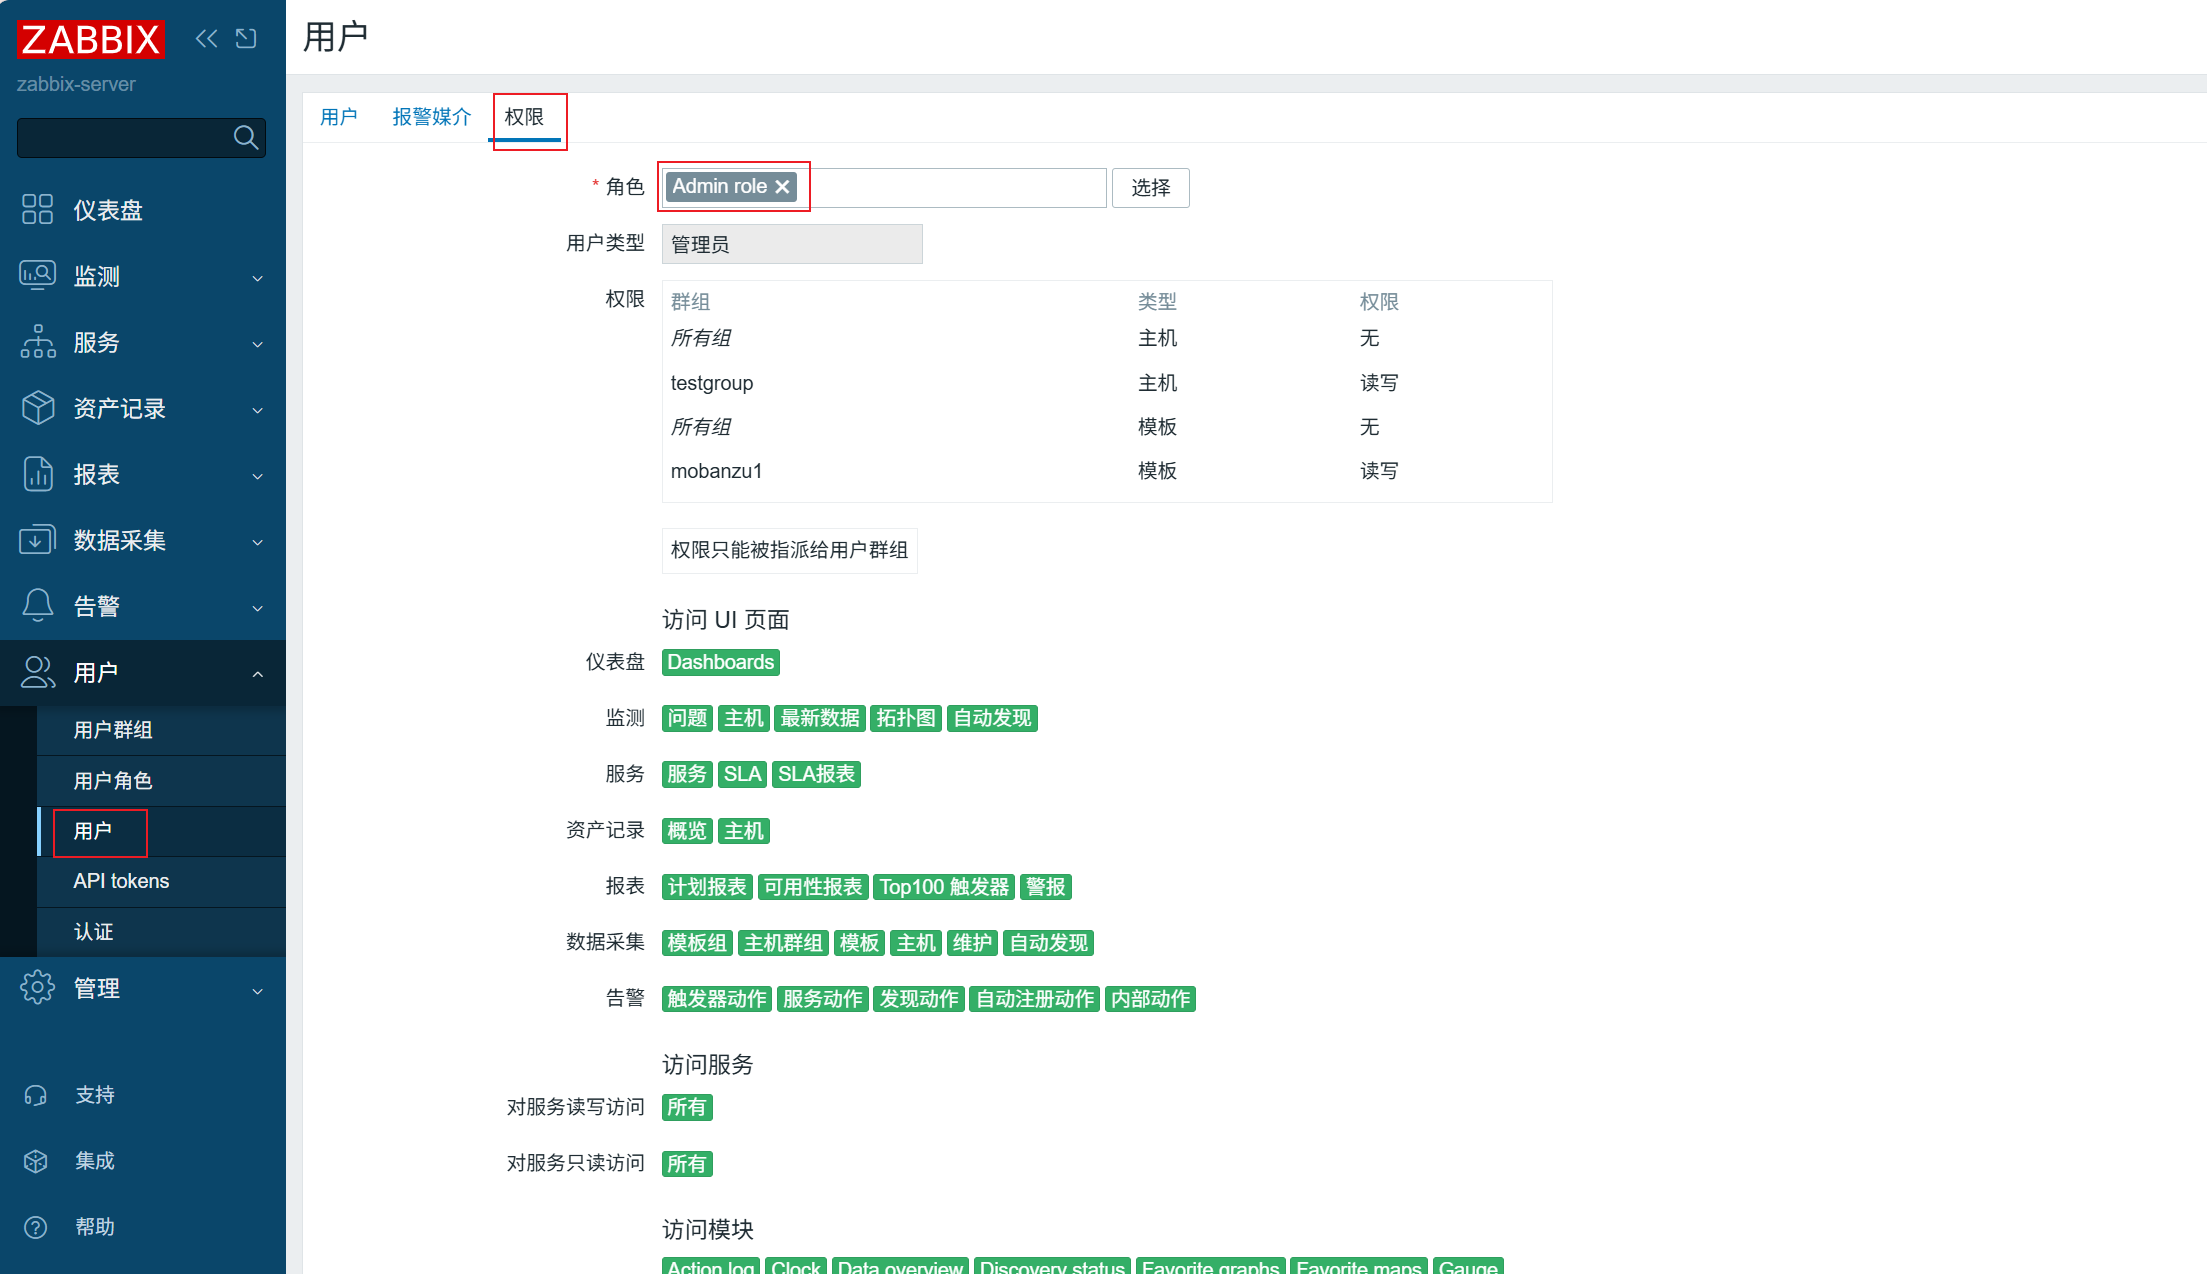This screenshot has width=2207, height=1274.
Task: Click the ZABBIX logo
Action: click(x=90, y=40)
